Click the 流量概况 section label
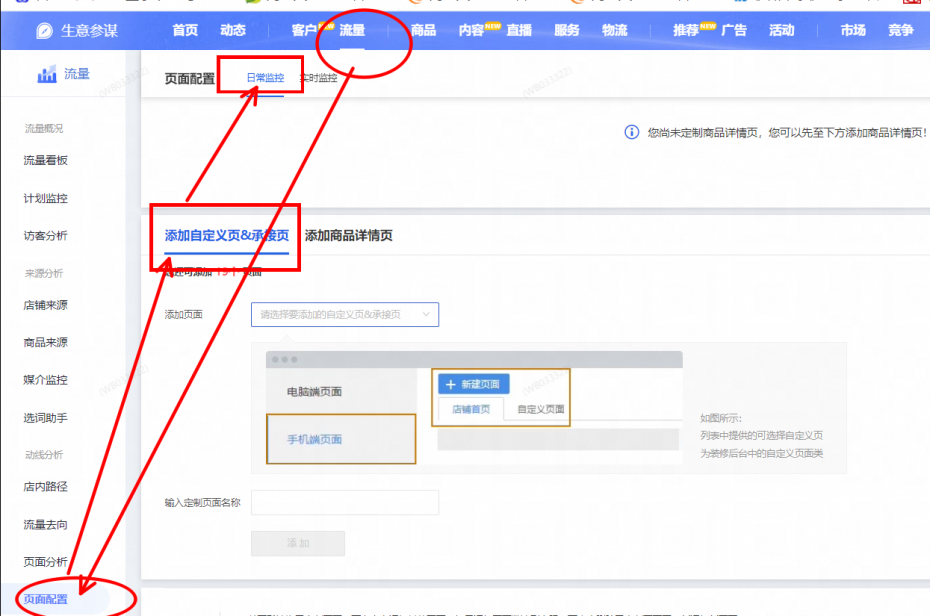This screenshot has height=616, width=930. click(x=44, y=129)
